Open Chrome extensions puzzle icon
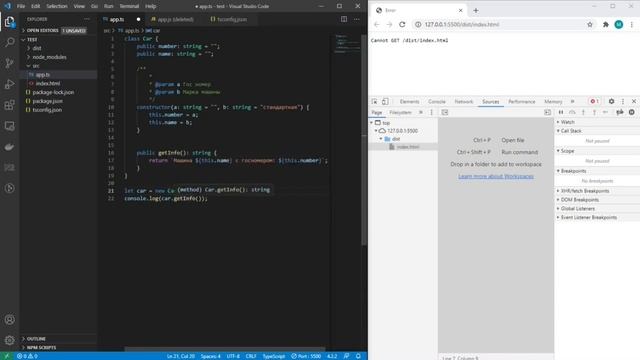Viewport: 640px width, 360px height. (x=606, y=24)
